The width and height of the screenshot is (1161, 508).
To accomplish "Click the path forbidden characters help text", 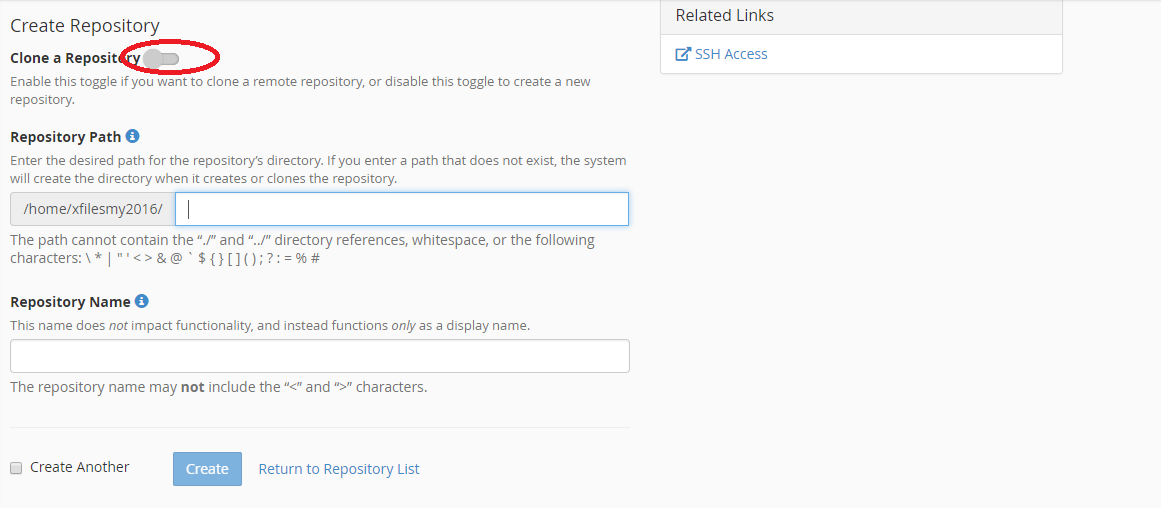I will (302, 249).
